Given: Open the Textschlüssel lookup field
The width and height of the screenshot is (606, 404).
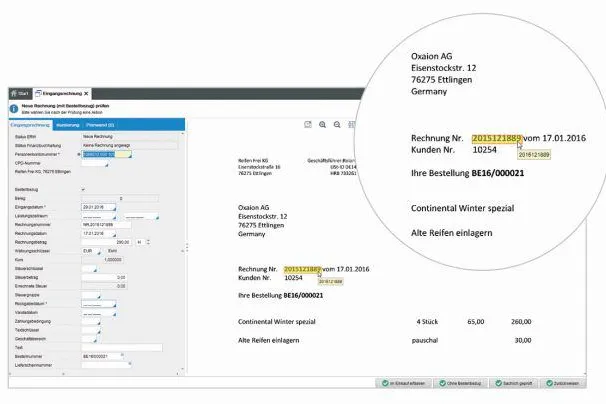Looking at the screenshot, I should [x=91, y=330].
